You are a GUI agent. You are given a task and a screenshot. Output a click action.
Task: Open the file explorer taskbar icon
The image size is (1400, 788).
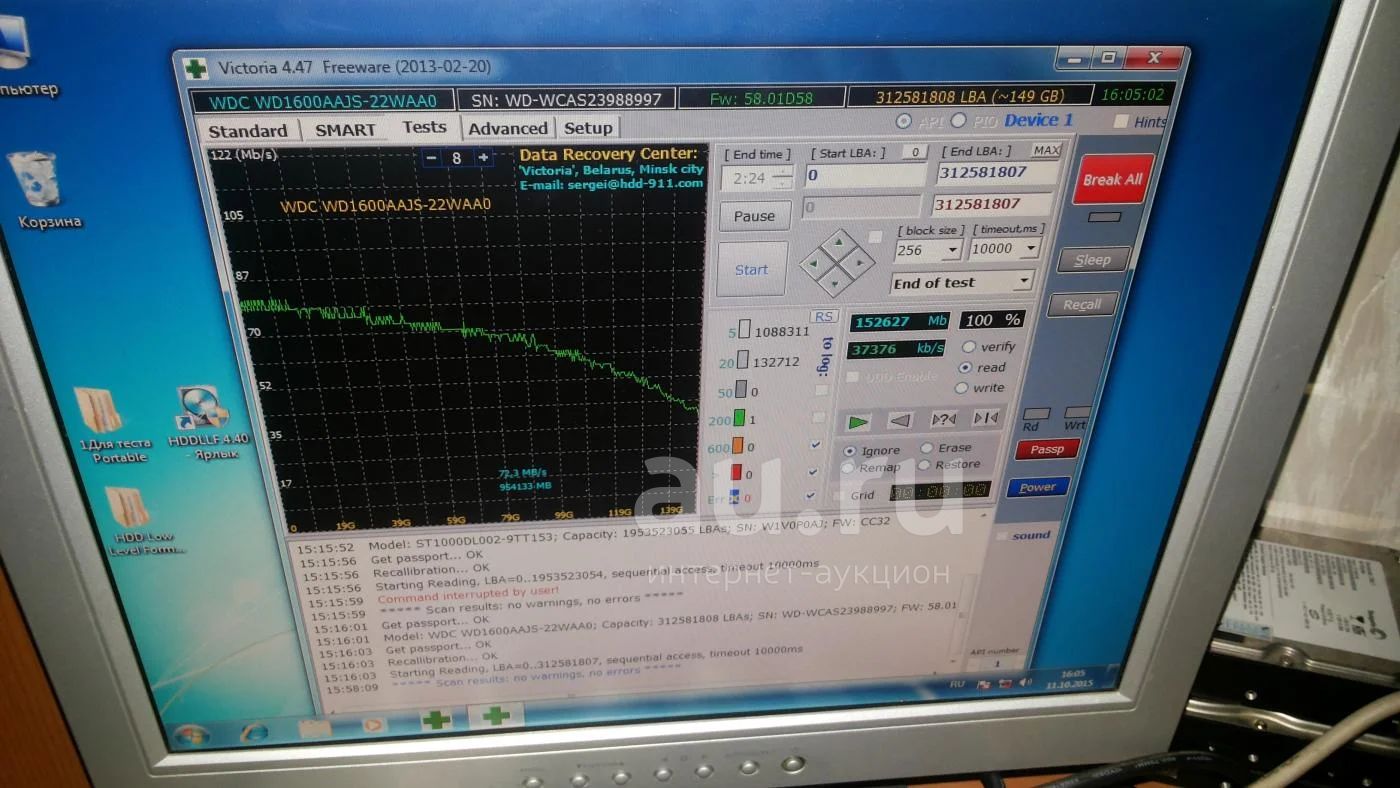tap(315, 728)
